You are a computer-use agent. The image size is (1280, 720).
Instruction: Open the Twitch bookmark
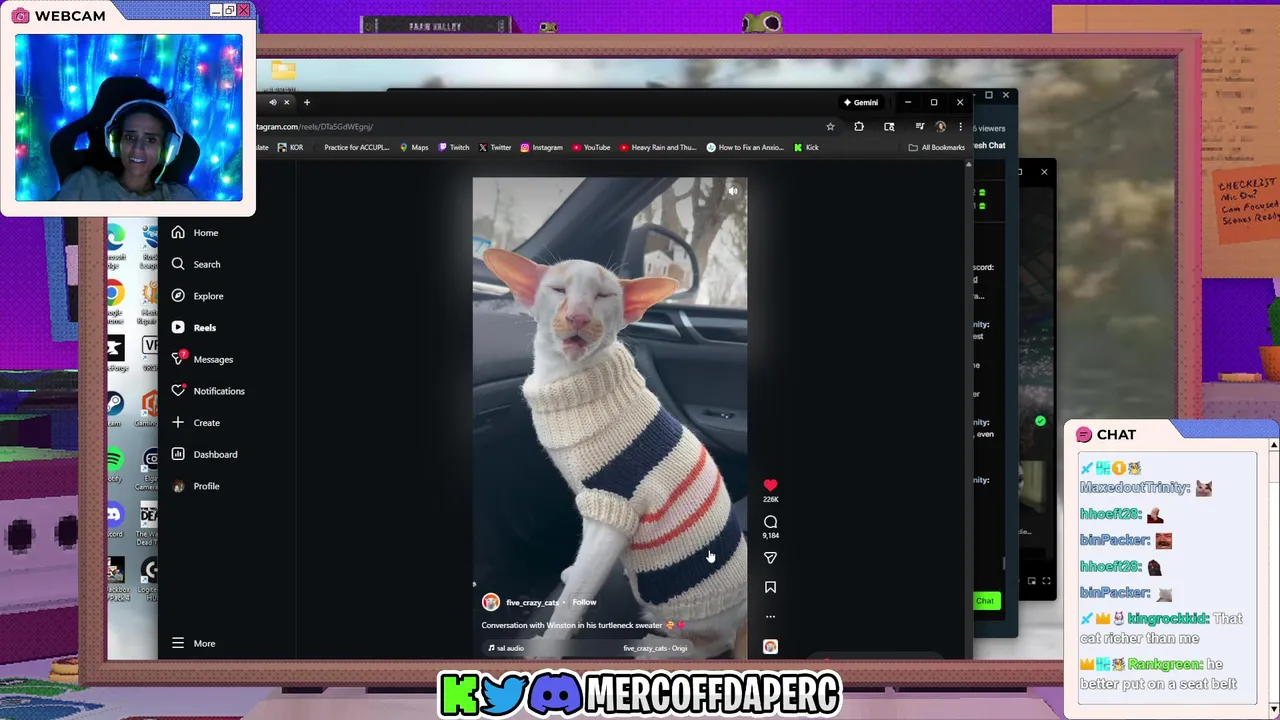[454, 148]
